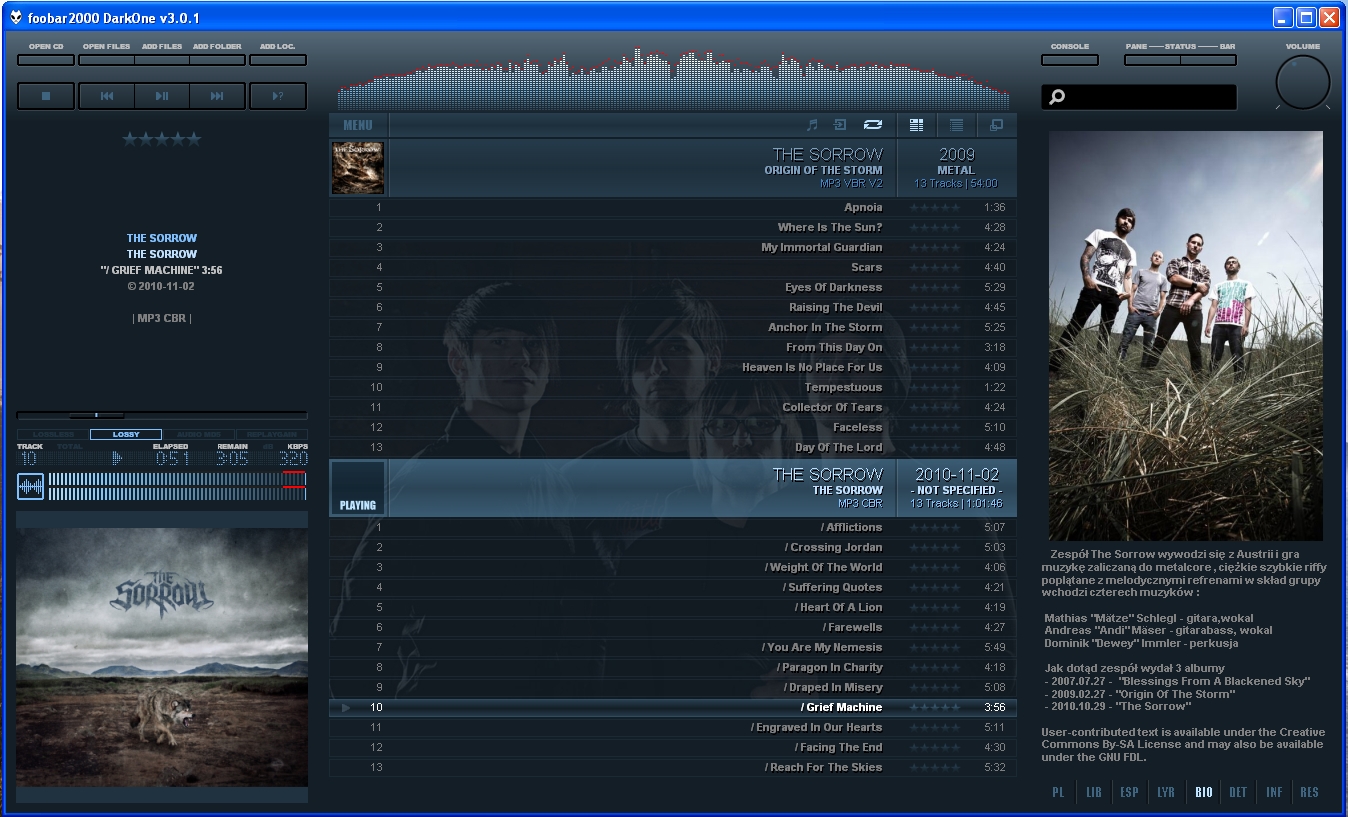Select track 'Where Is The Sun?'
1348x817 pixels.
click(x=673, y=227)
